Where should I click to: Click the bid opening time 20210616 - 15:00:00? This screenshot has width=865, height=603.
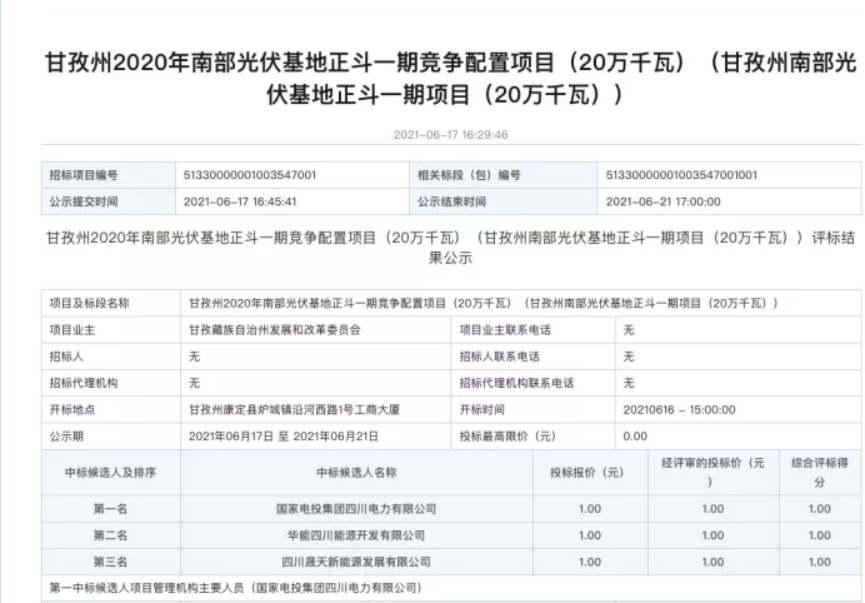click(x=679, y=409)
